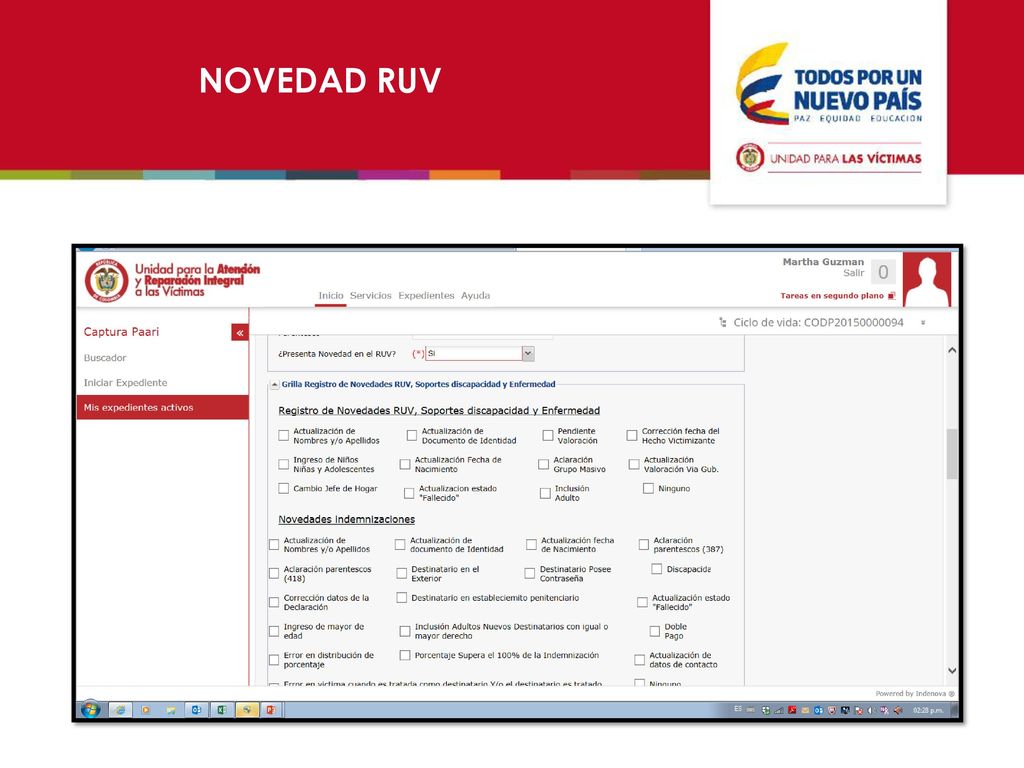The height and width of the screenshot is (768, 1024).
Task: Click the scrollbar up arrow
Action: pos(952,351)
